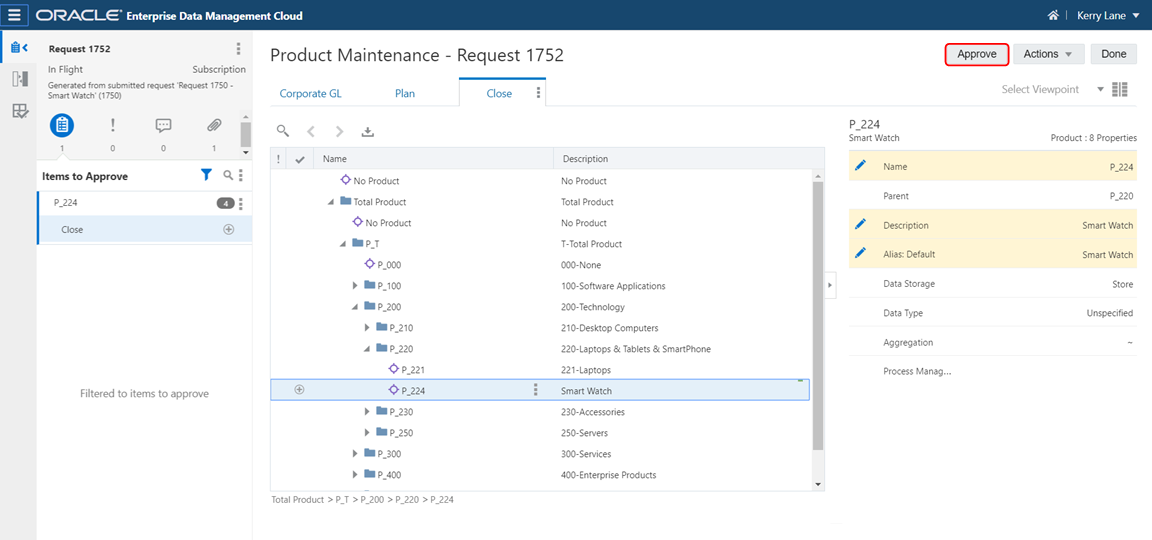Select the Close viewpoint request item
This screenshot has height=540, width=1152.
point(144,229)
